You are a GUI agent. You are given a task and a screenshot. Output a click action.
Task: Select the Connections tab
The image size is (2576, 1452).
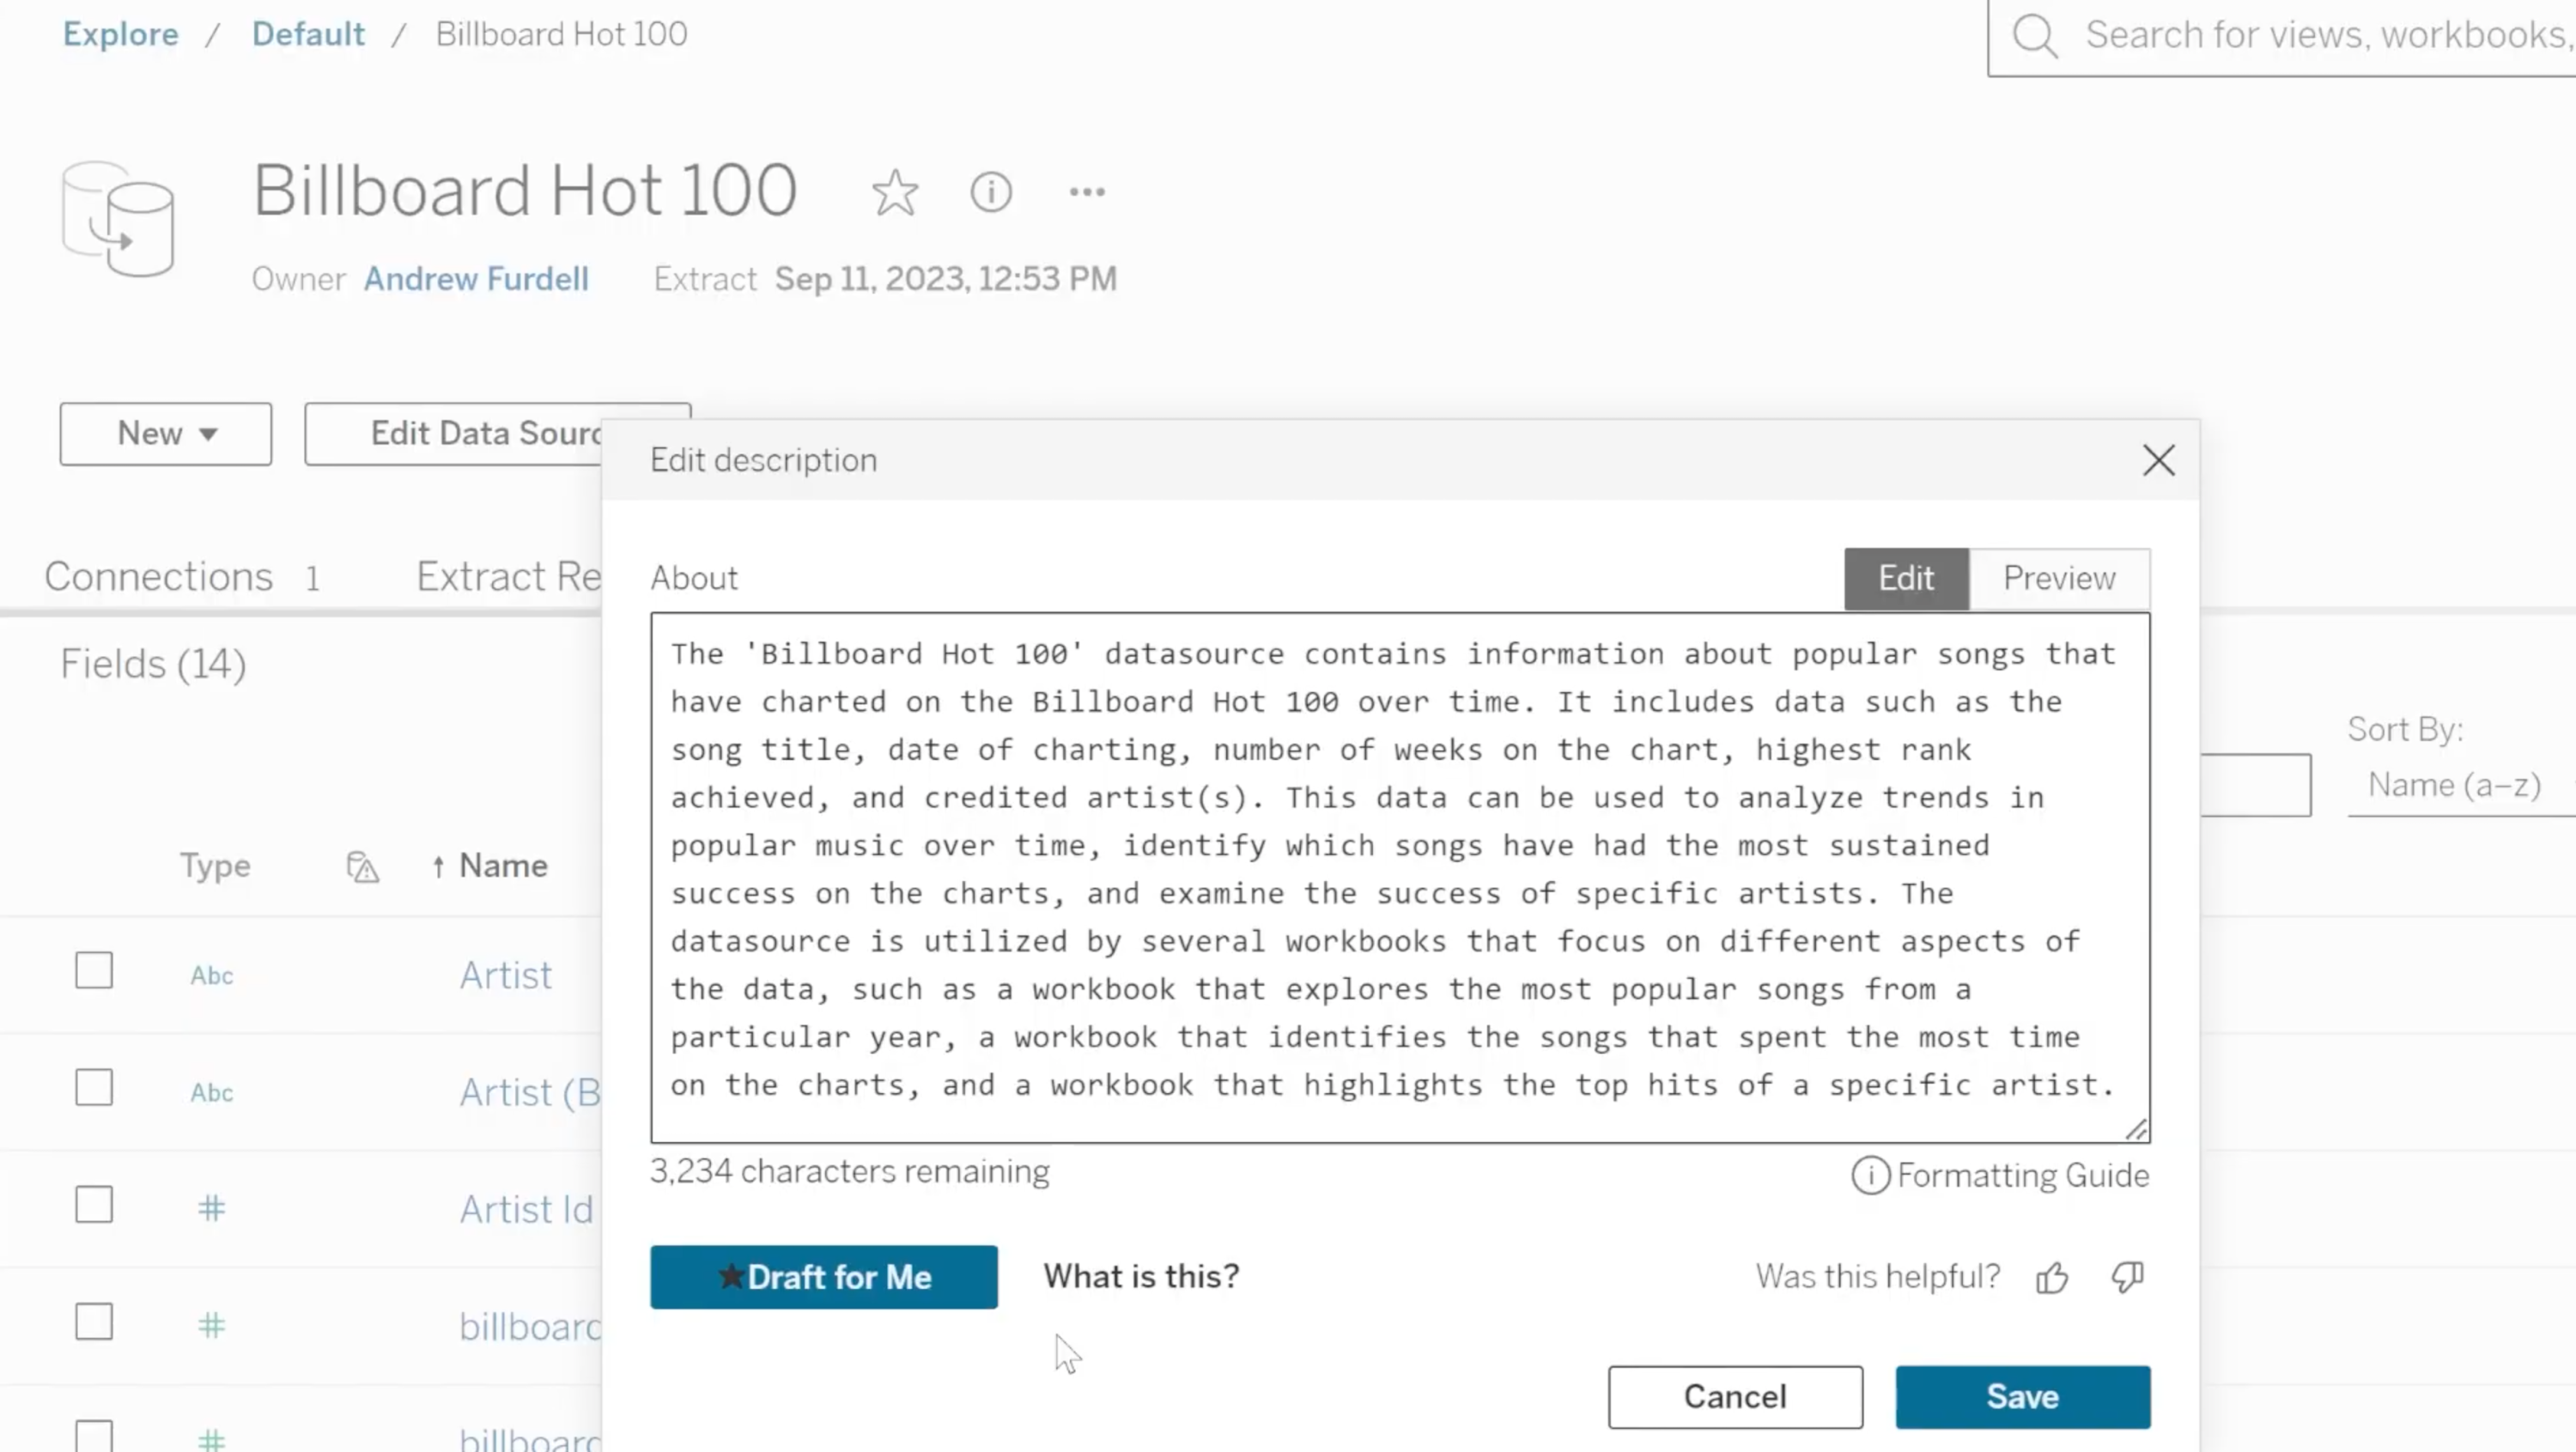159,576
